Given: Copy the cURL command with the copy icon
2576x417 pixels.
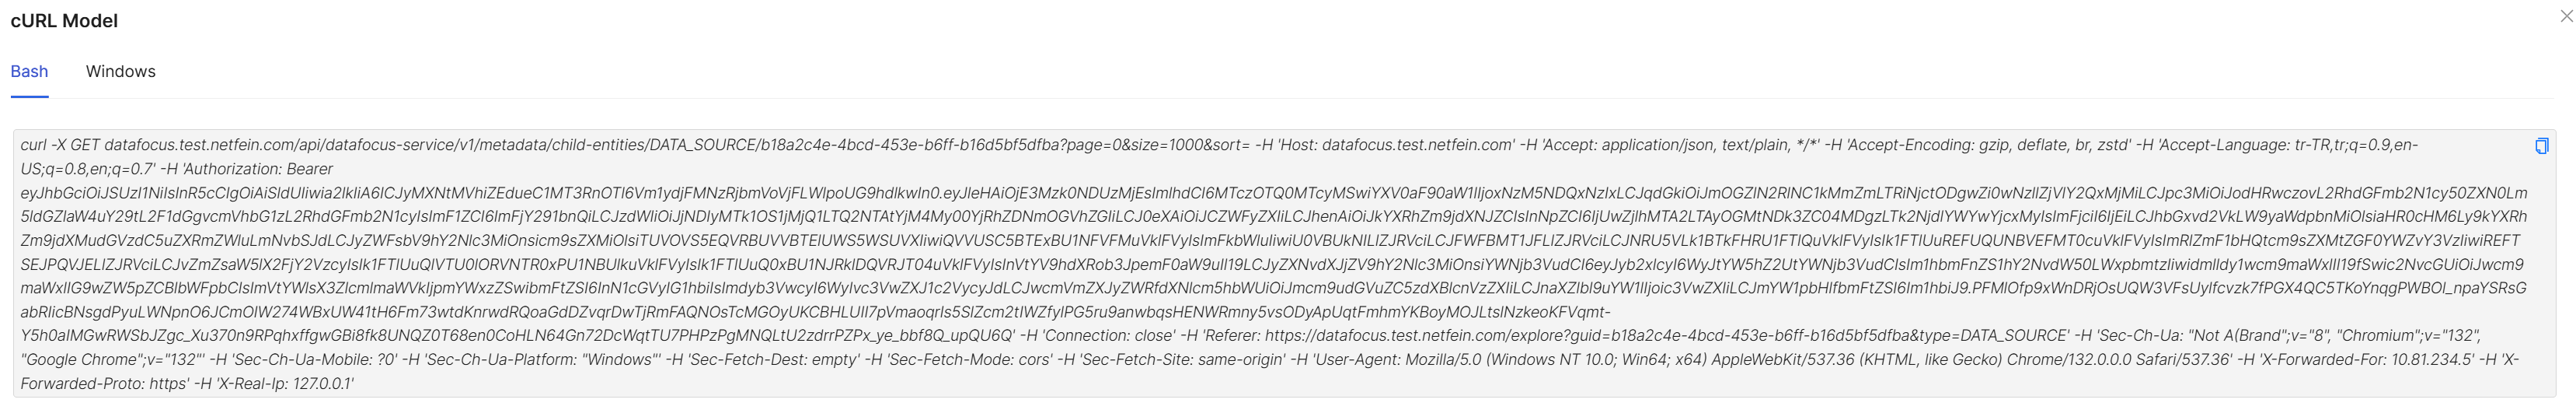Looking at the screenshot, I should point(2540,146).
